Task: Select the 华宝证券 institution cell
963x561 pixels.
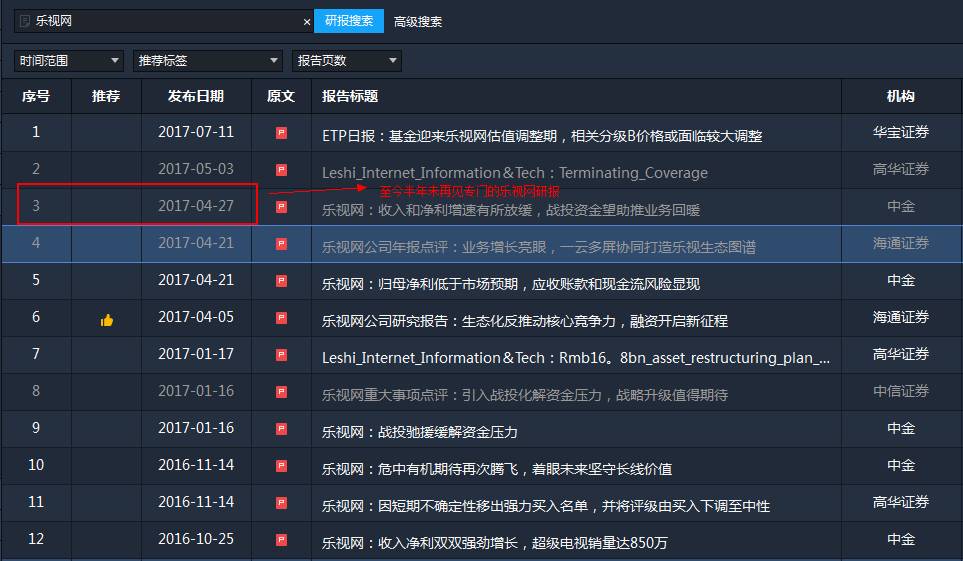Action: [901, 132]
